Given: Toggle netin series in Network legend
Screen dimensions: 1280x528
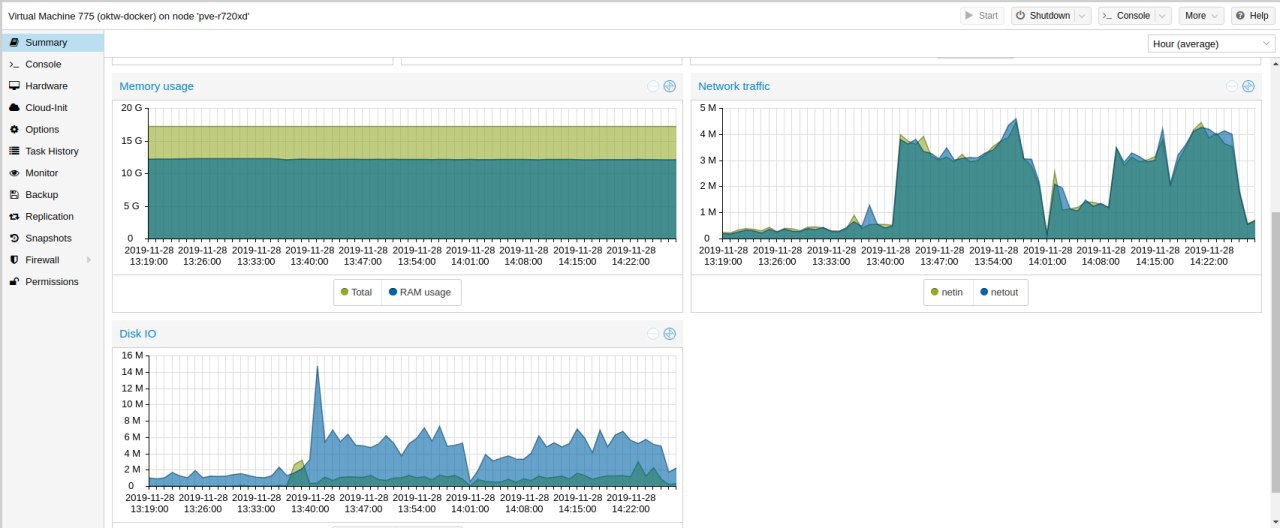Looking at the screenshot, I should point(947,292).
